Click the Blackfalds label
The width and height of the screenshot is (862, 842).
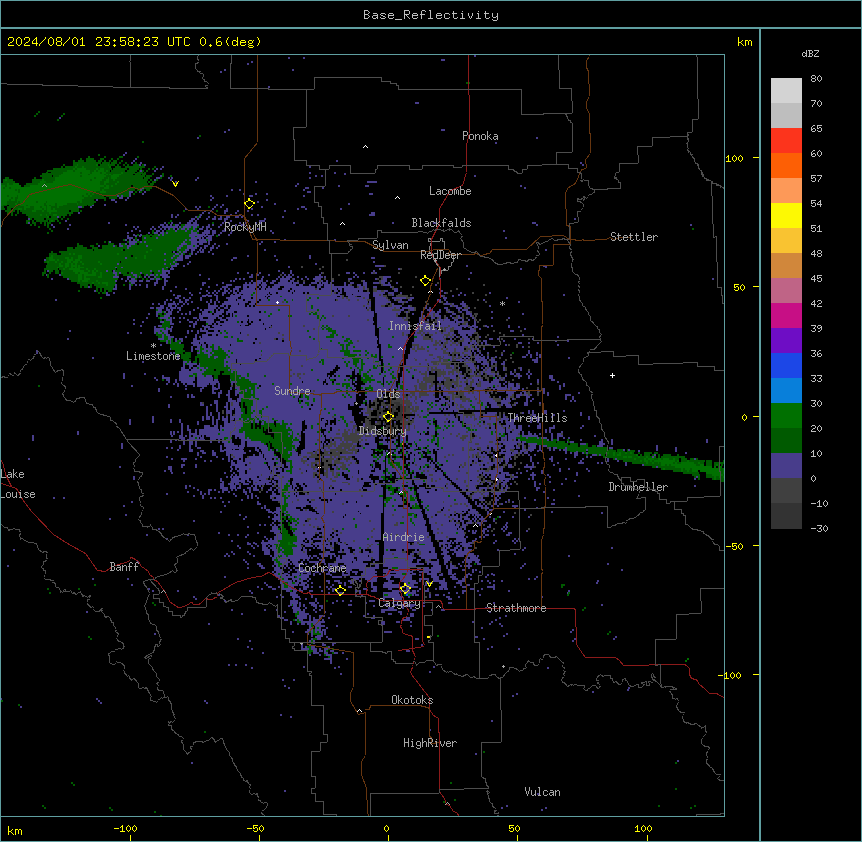pos(441,223)
